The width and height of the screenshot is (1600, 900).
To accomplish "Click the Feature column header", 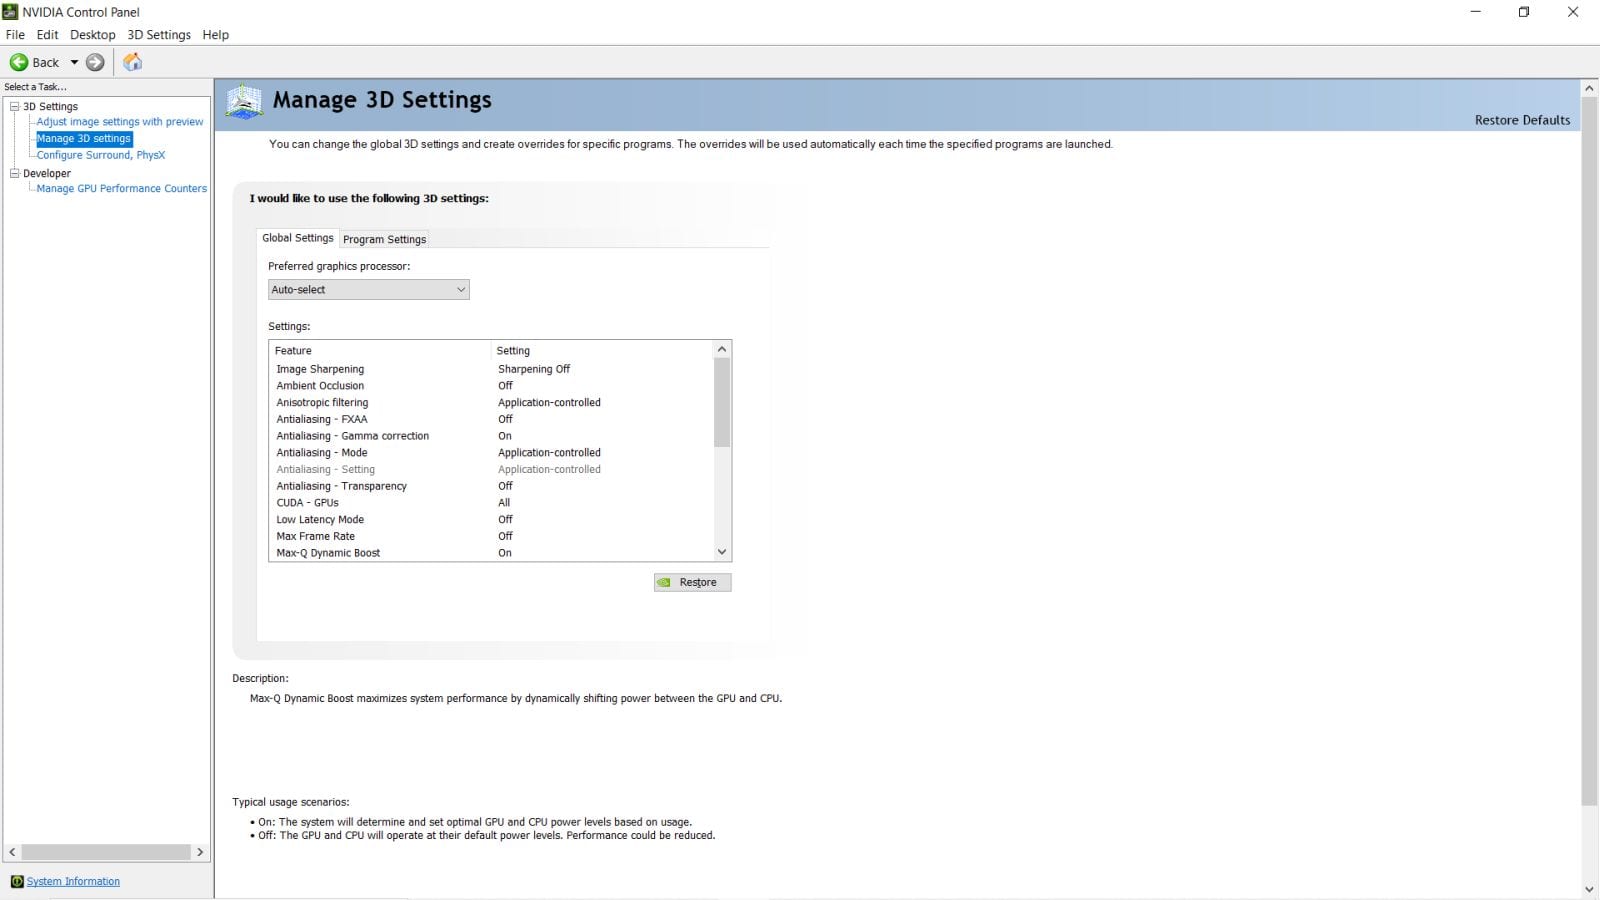I will pos(381,351).
